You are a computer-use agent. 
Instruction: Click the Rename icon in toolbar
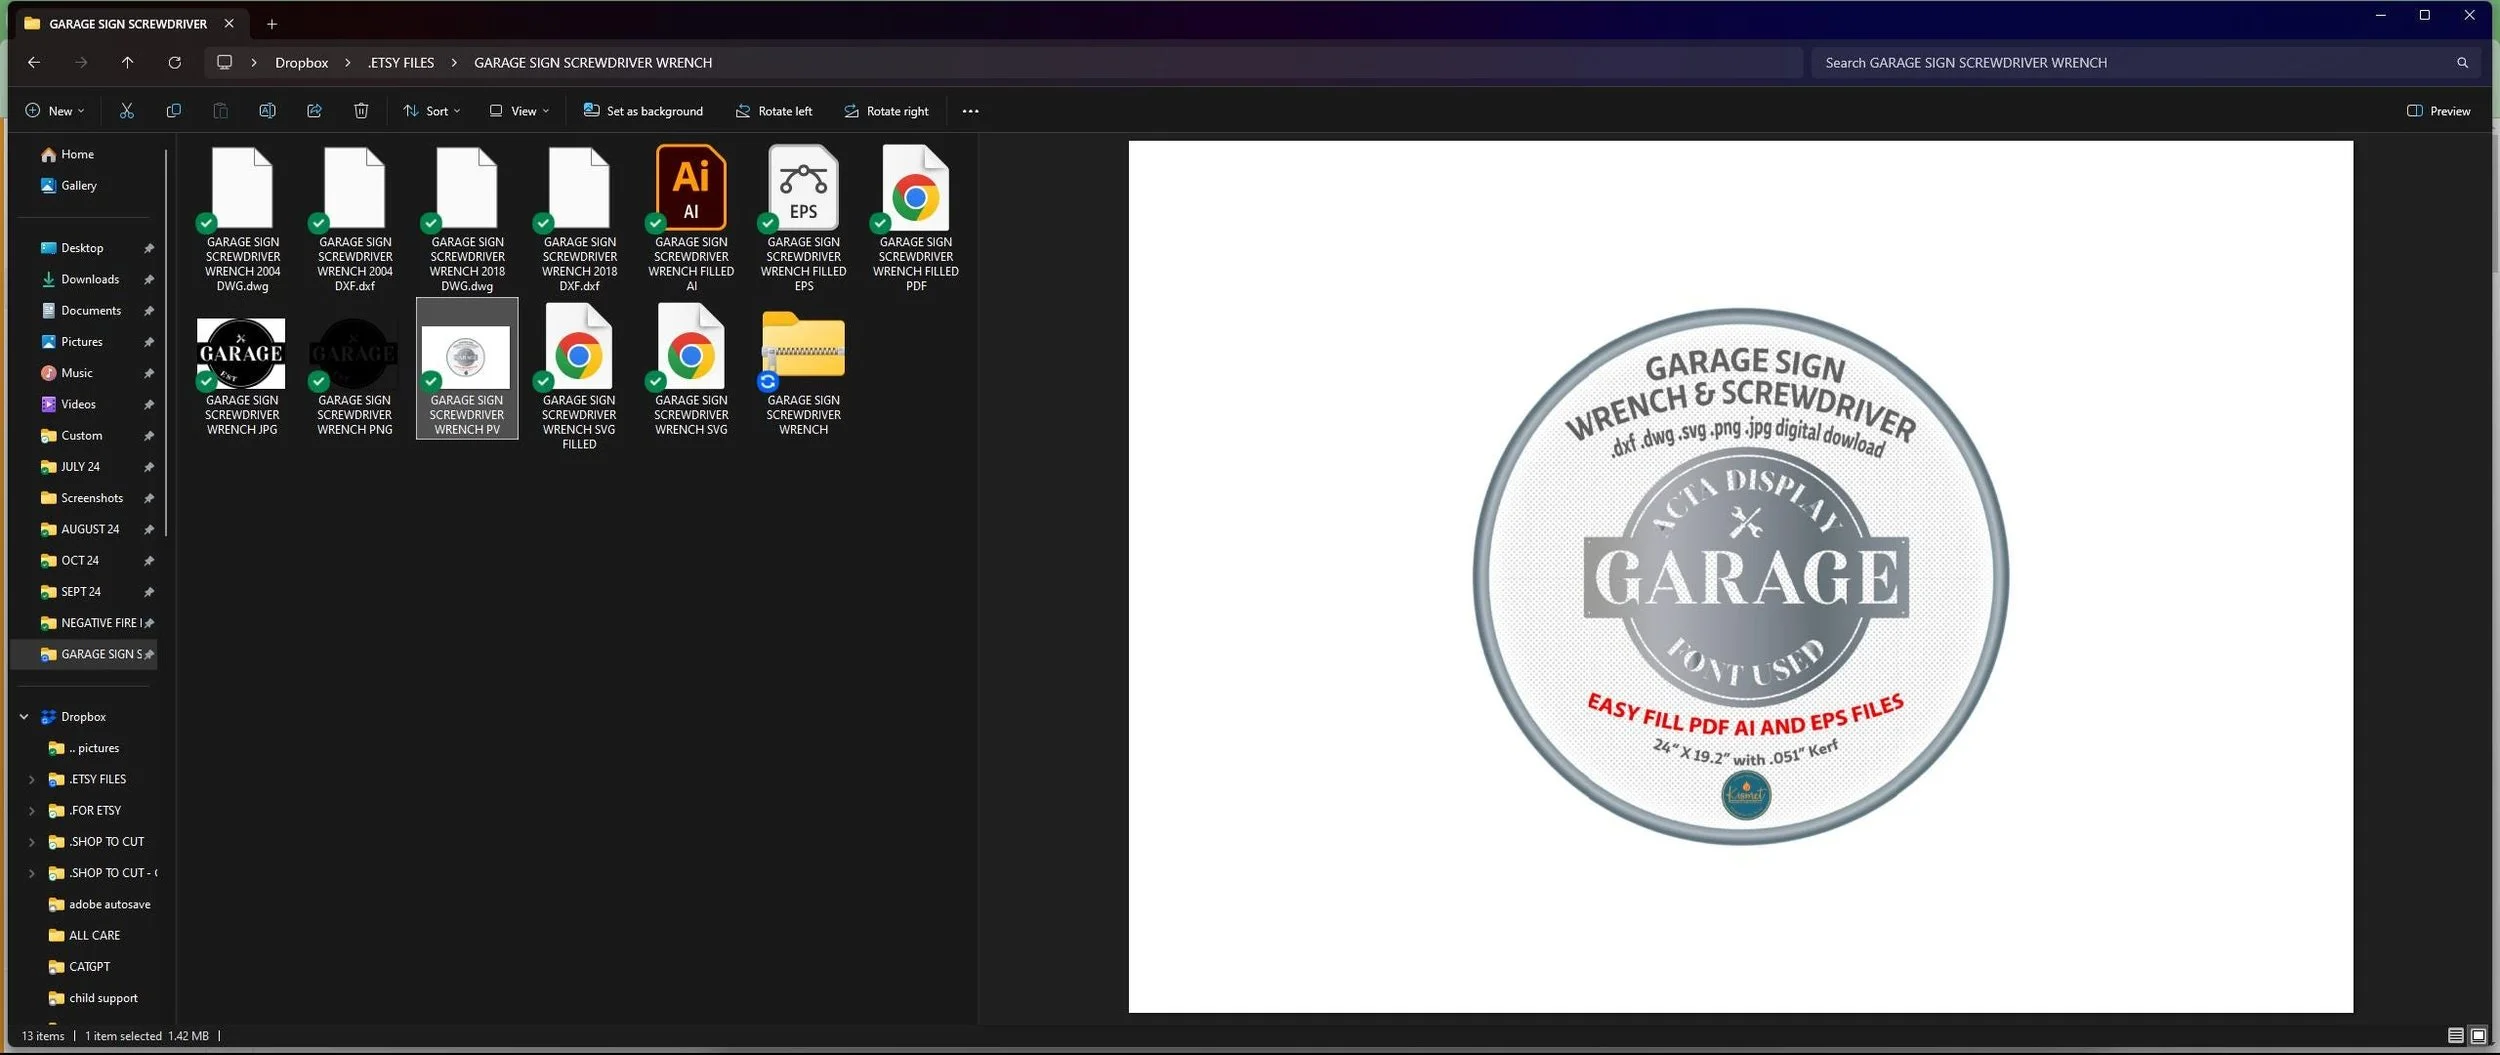267,111
